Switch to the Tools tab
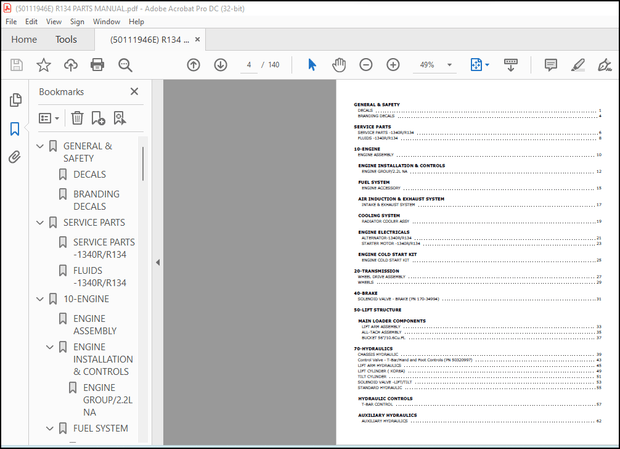This screenshot has width=620, height=449. tap(66, 40)
